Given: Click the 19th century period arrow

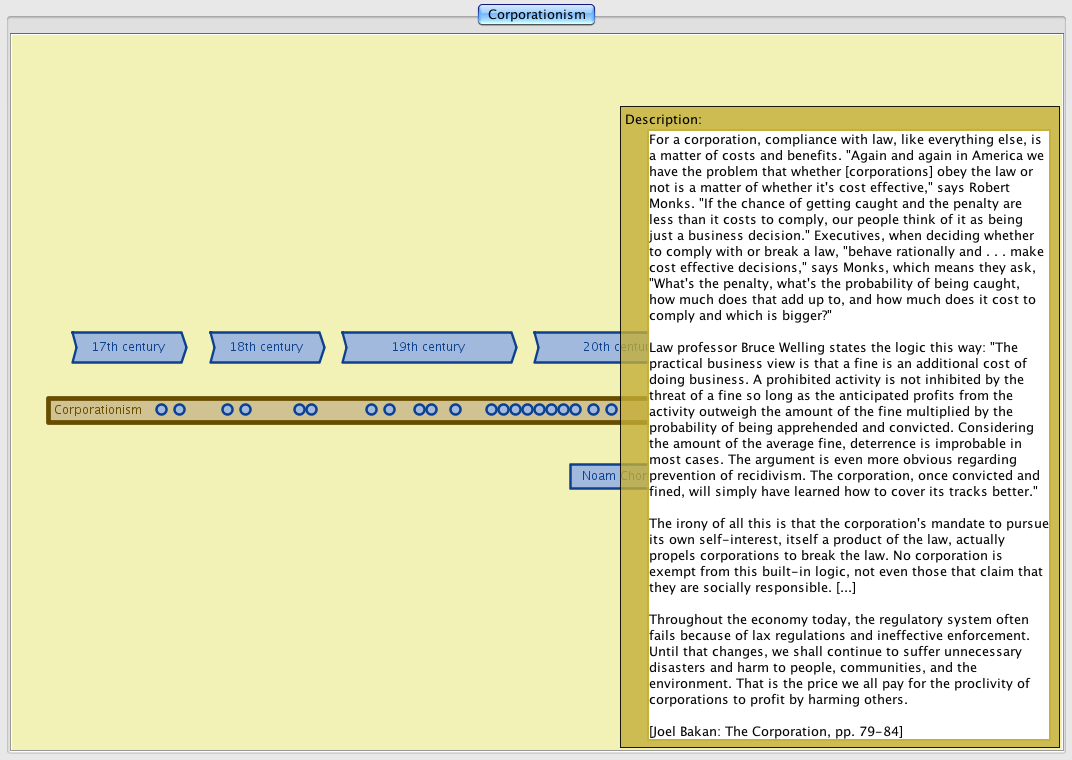Looking at the screenshot, I should coord(428,347).
